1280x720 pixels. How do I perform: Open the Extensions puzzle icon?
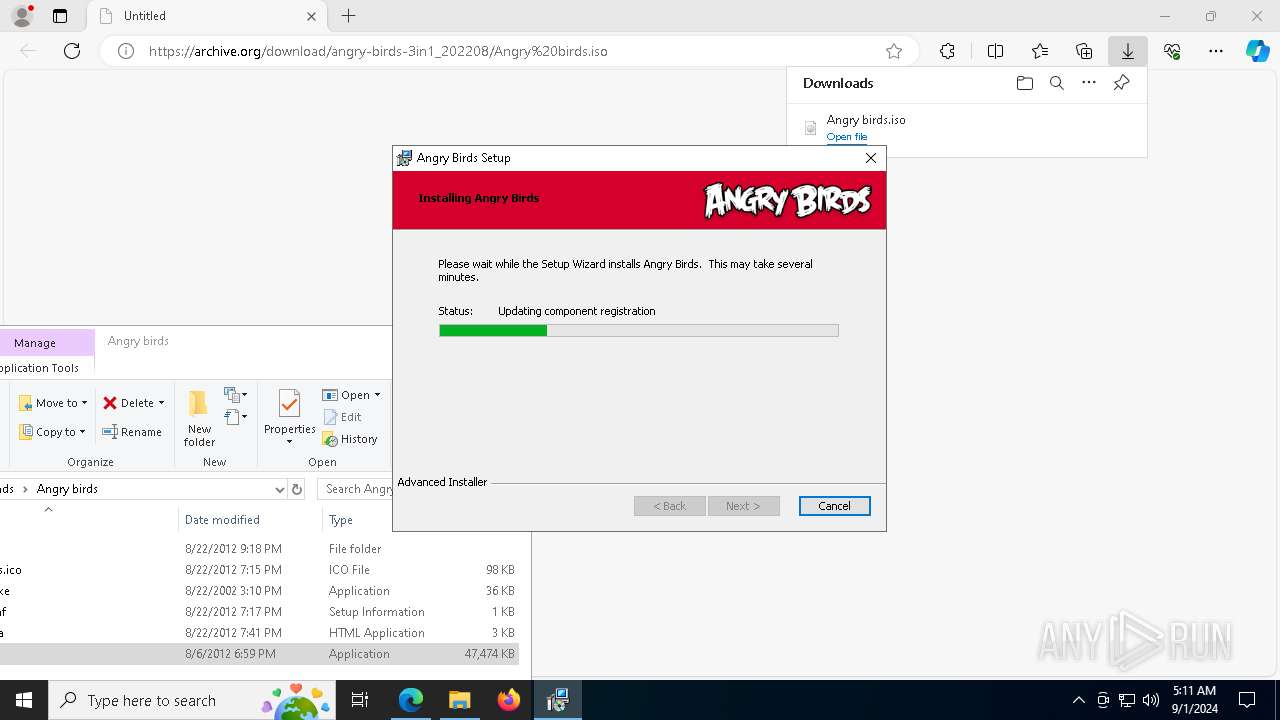[947, 51]
